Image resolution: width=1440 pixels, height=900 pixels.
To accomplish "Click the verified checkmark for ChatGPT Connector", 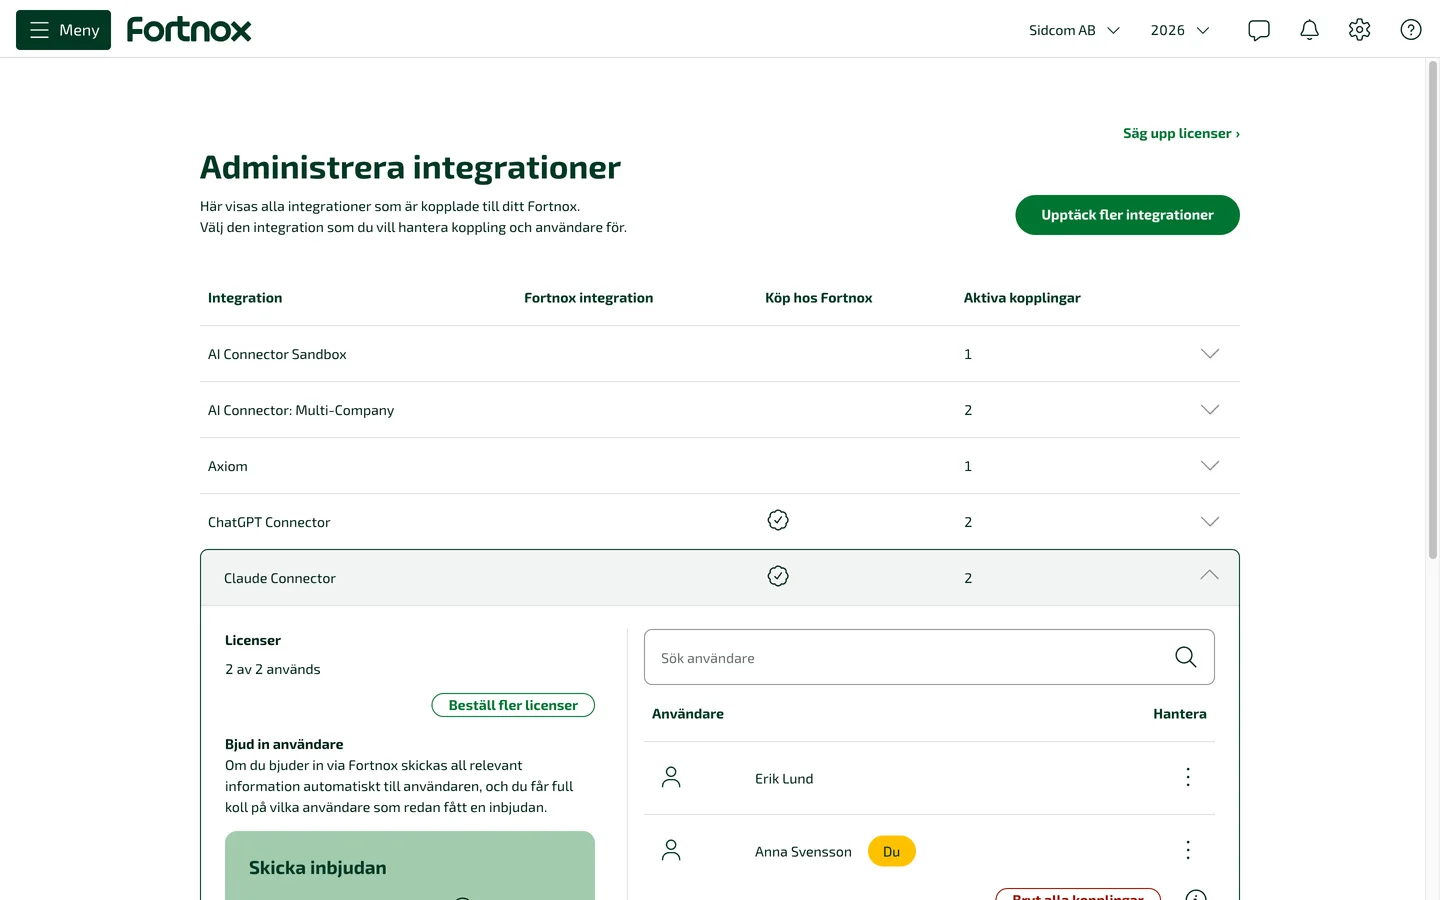I will pyautogui.click(x=778, y=520).
